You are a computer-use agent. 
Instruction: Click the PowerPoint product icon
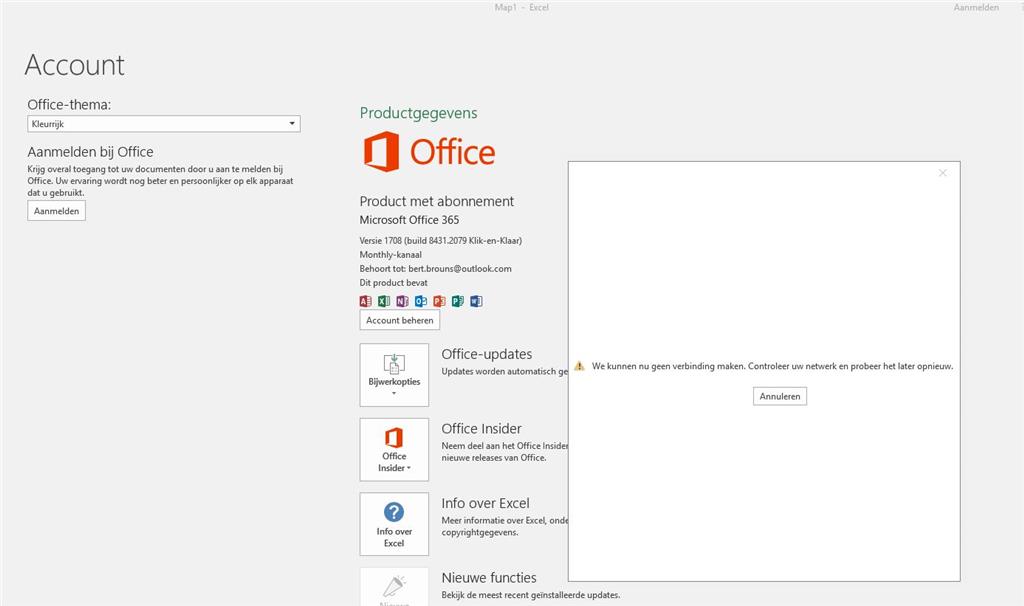(440, 301)
